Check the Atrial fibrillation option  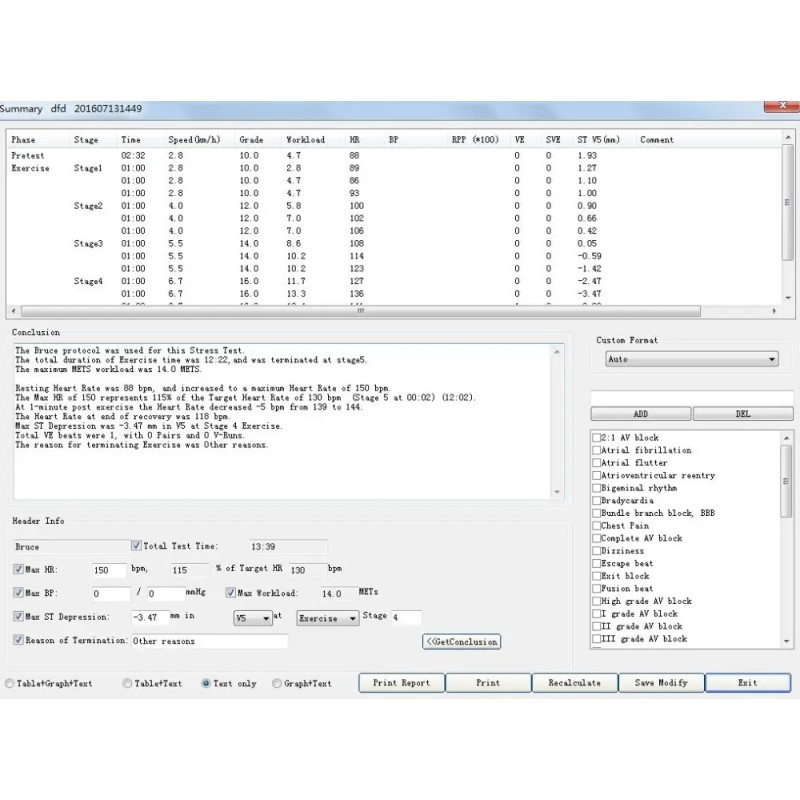(597, 451)
